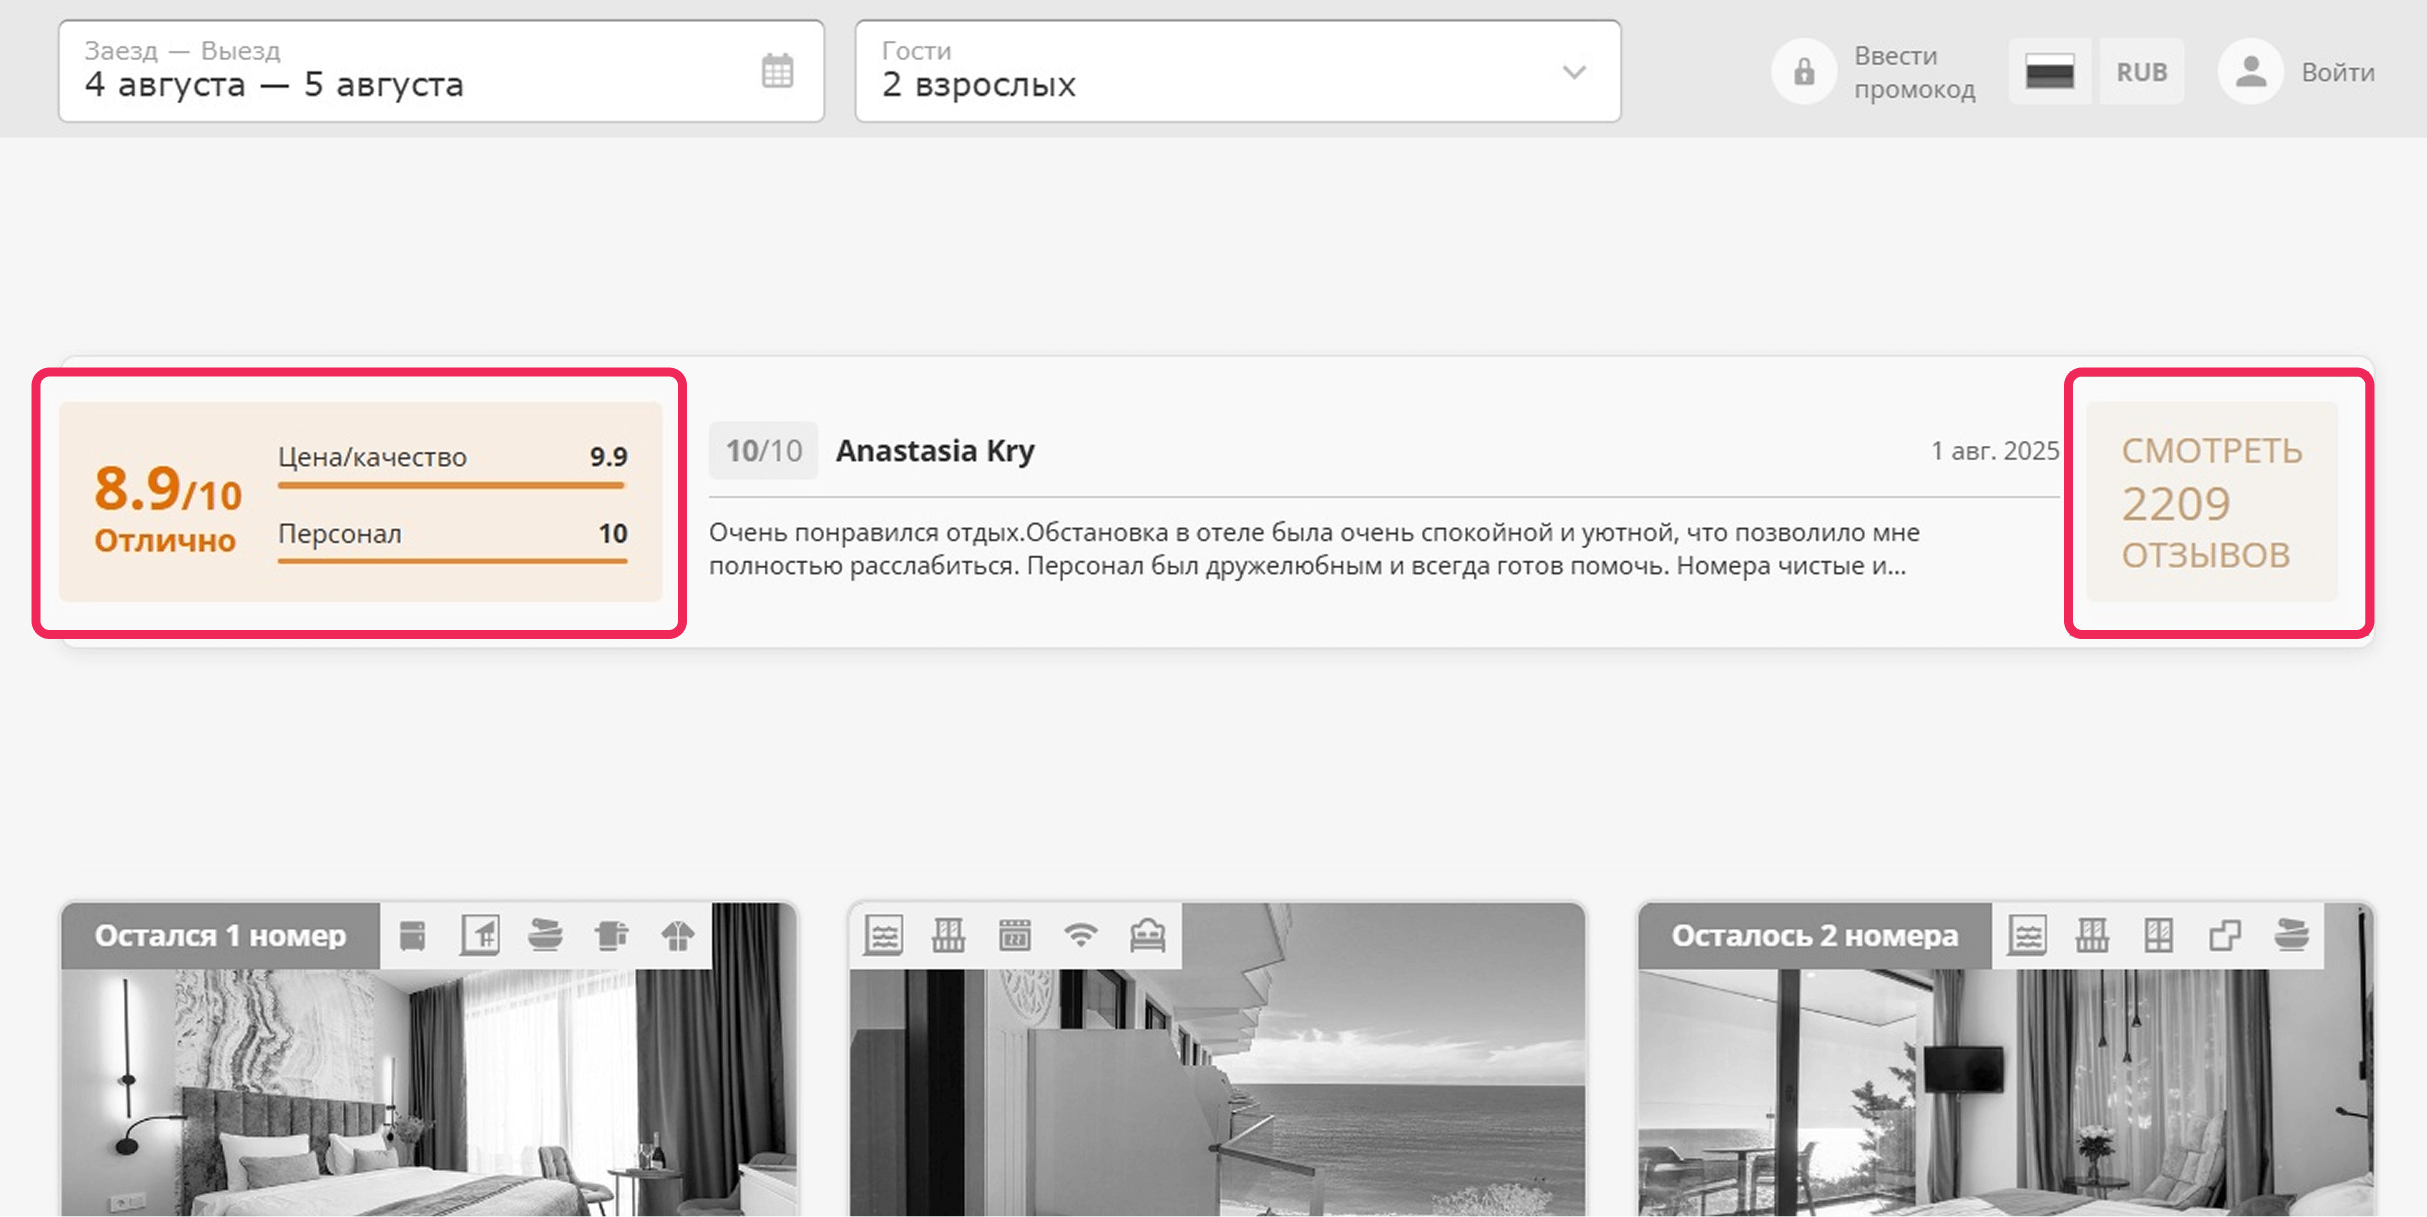
Task: Click the bathrobe icon on first room
Action: coord(677,936)
